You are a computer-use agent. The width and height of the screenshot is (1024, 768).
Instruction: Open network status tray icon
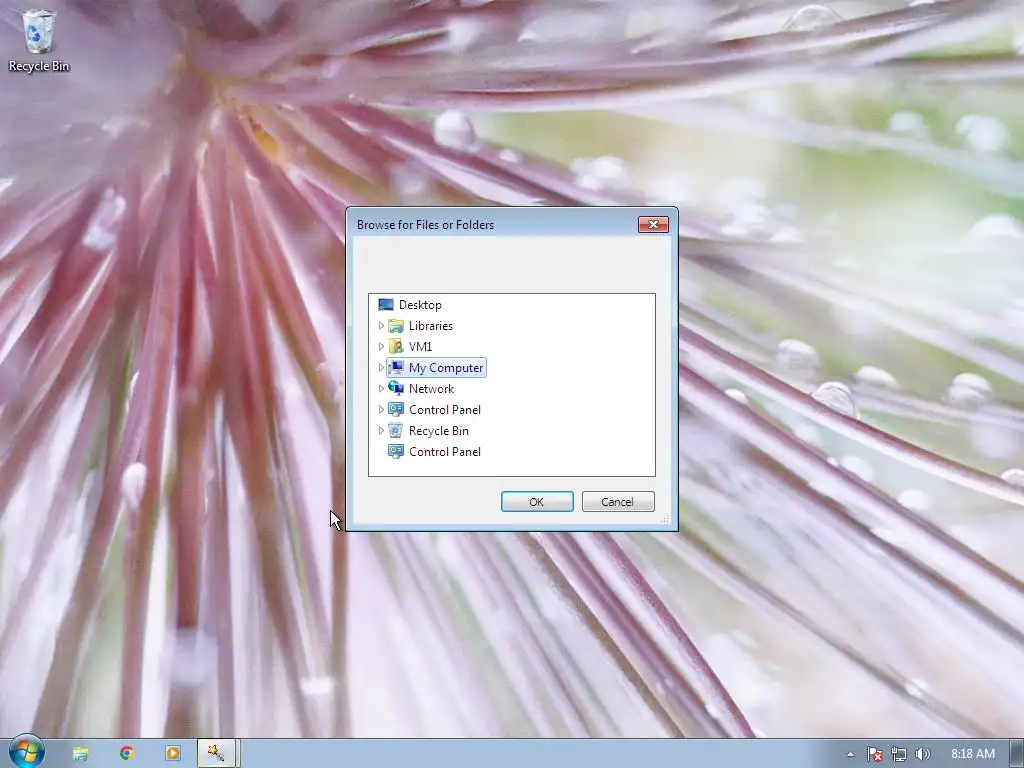899,754
